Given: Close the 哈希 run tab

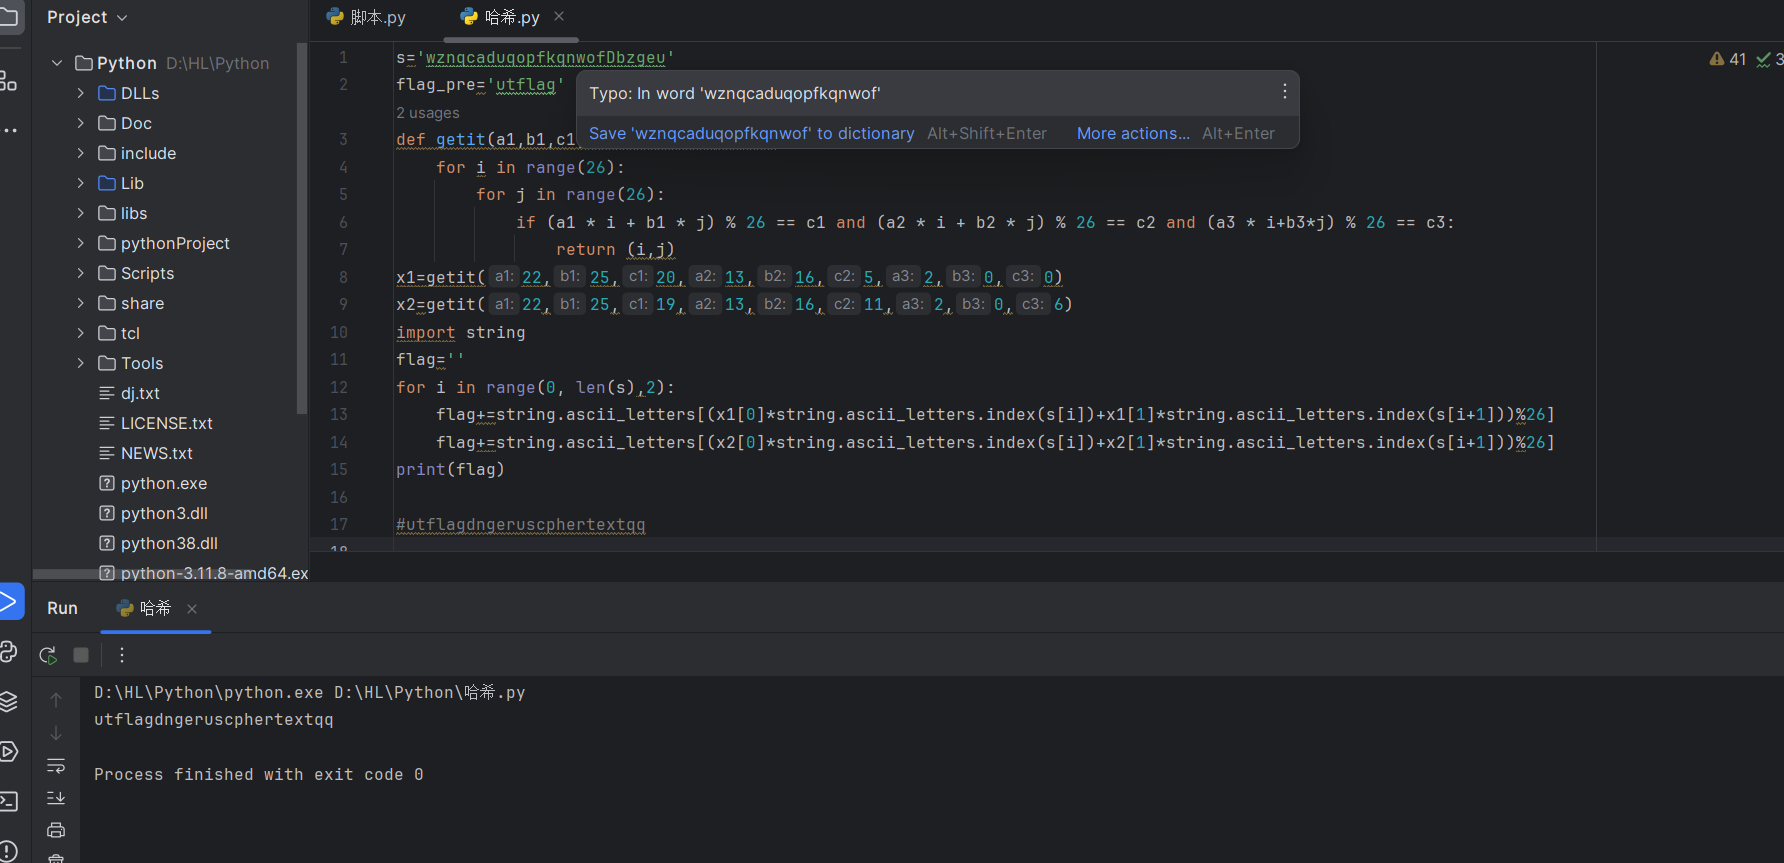Looking at the screenshot, I should (x=192, y=608).
